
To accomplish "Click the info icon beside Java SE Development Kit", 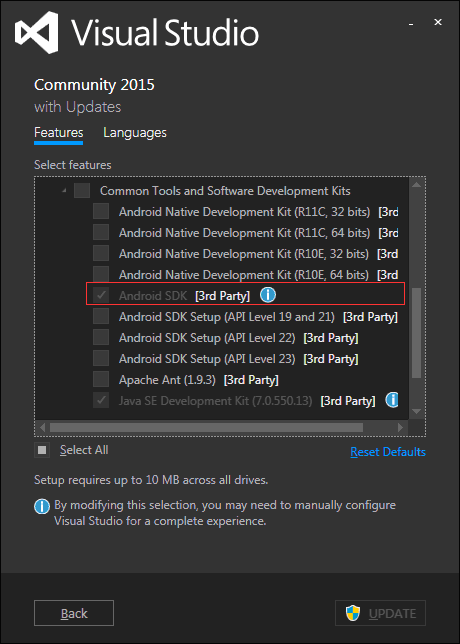I will (392, 400).
